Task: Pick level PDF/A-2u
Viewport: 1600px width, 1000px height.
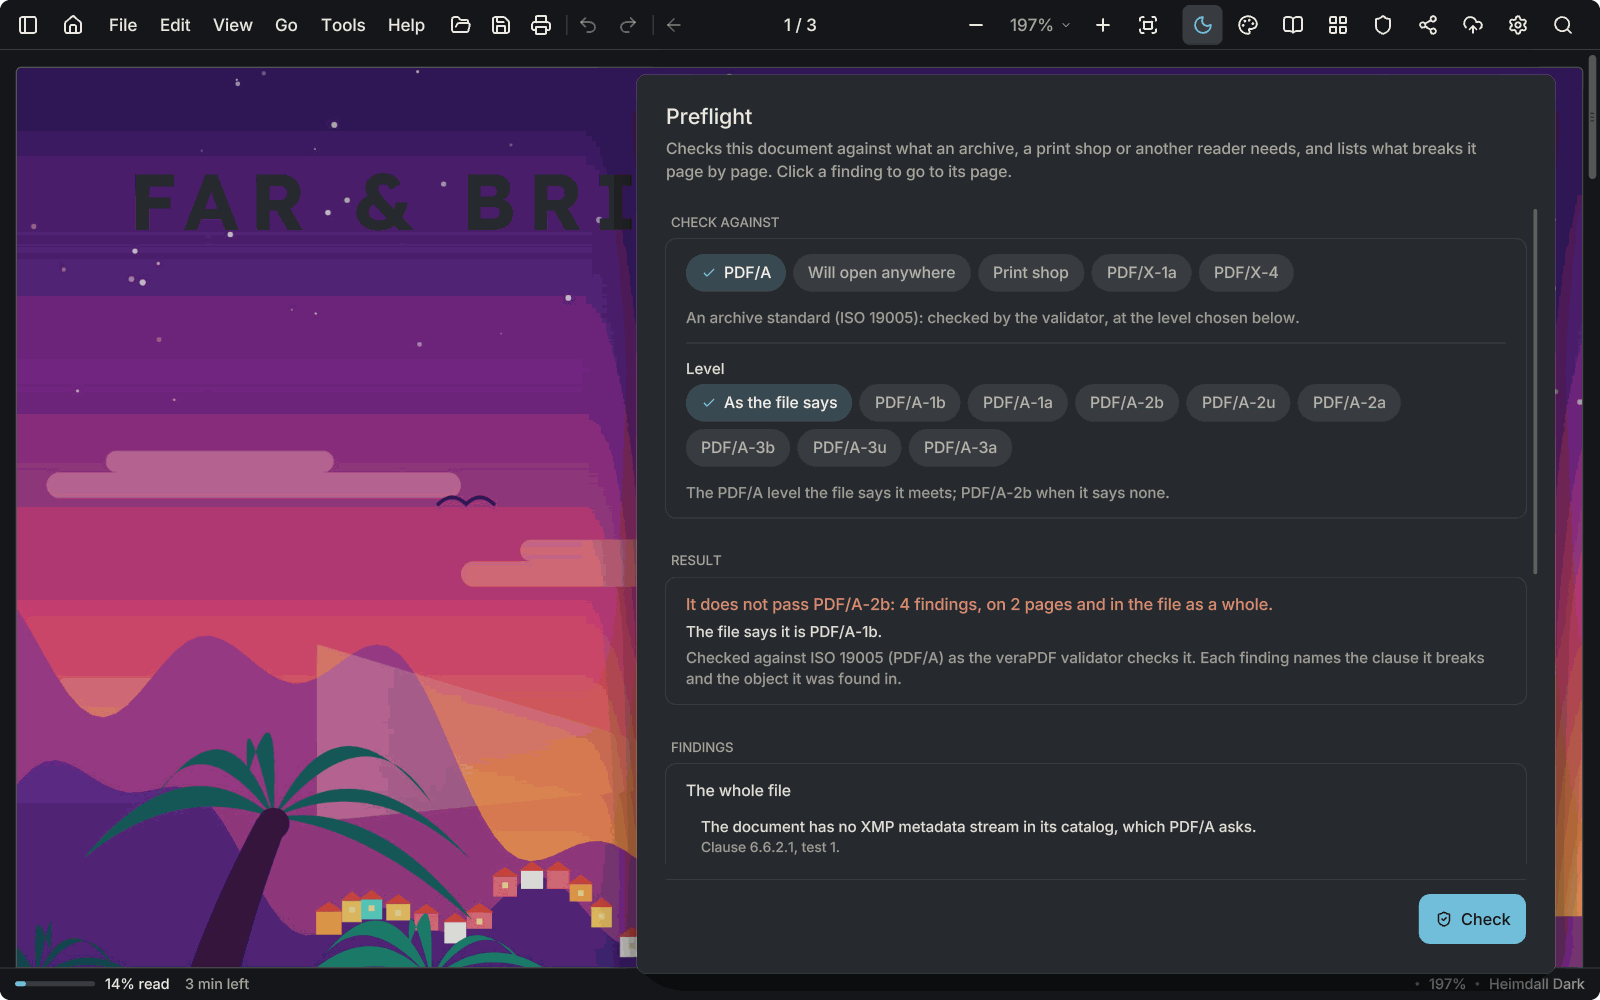Action: 1238,403
